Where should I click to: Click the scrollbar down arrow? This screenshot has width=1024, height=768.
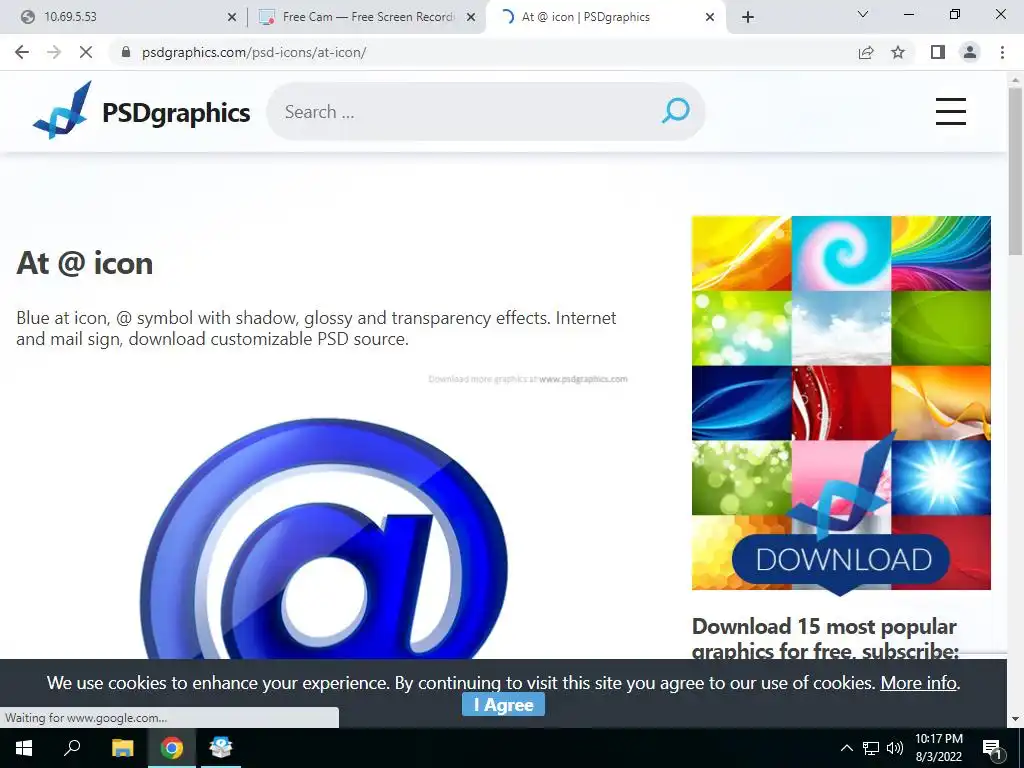click(x=1015, y=719)
